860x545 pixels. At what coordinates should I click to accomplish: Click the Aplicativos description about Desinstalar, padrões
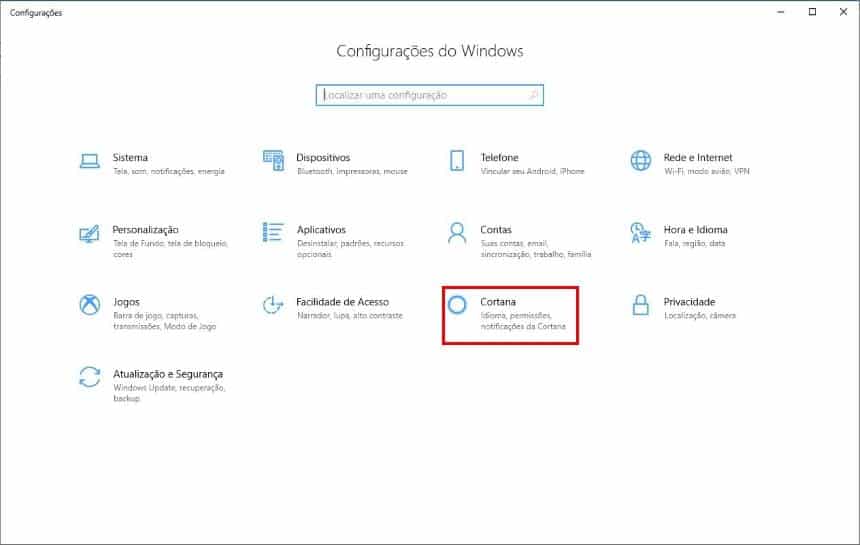[350, 249]
